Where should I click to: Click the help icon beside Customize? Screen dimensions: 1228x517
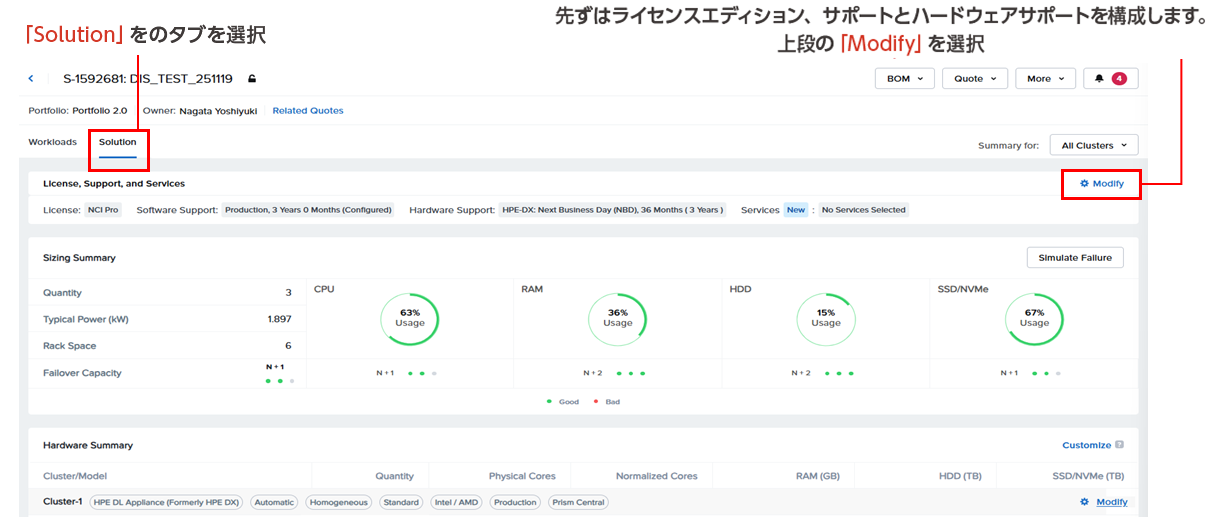[x=1119, y=445]
